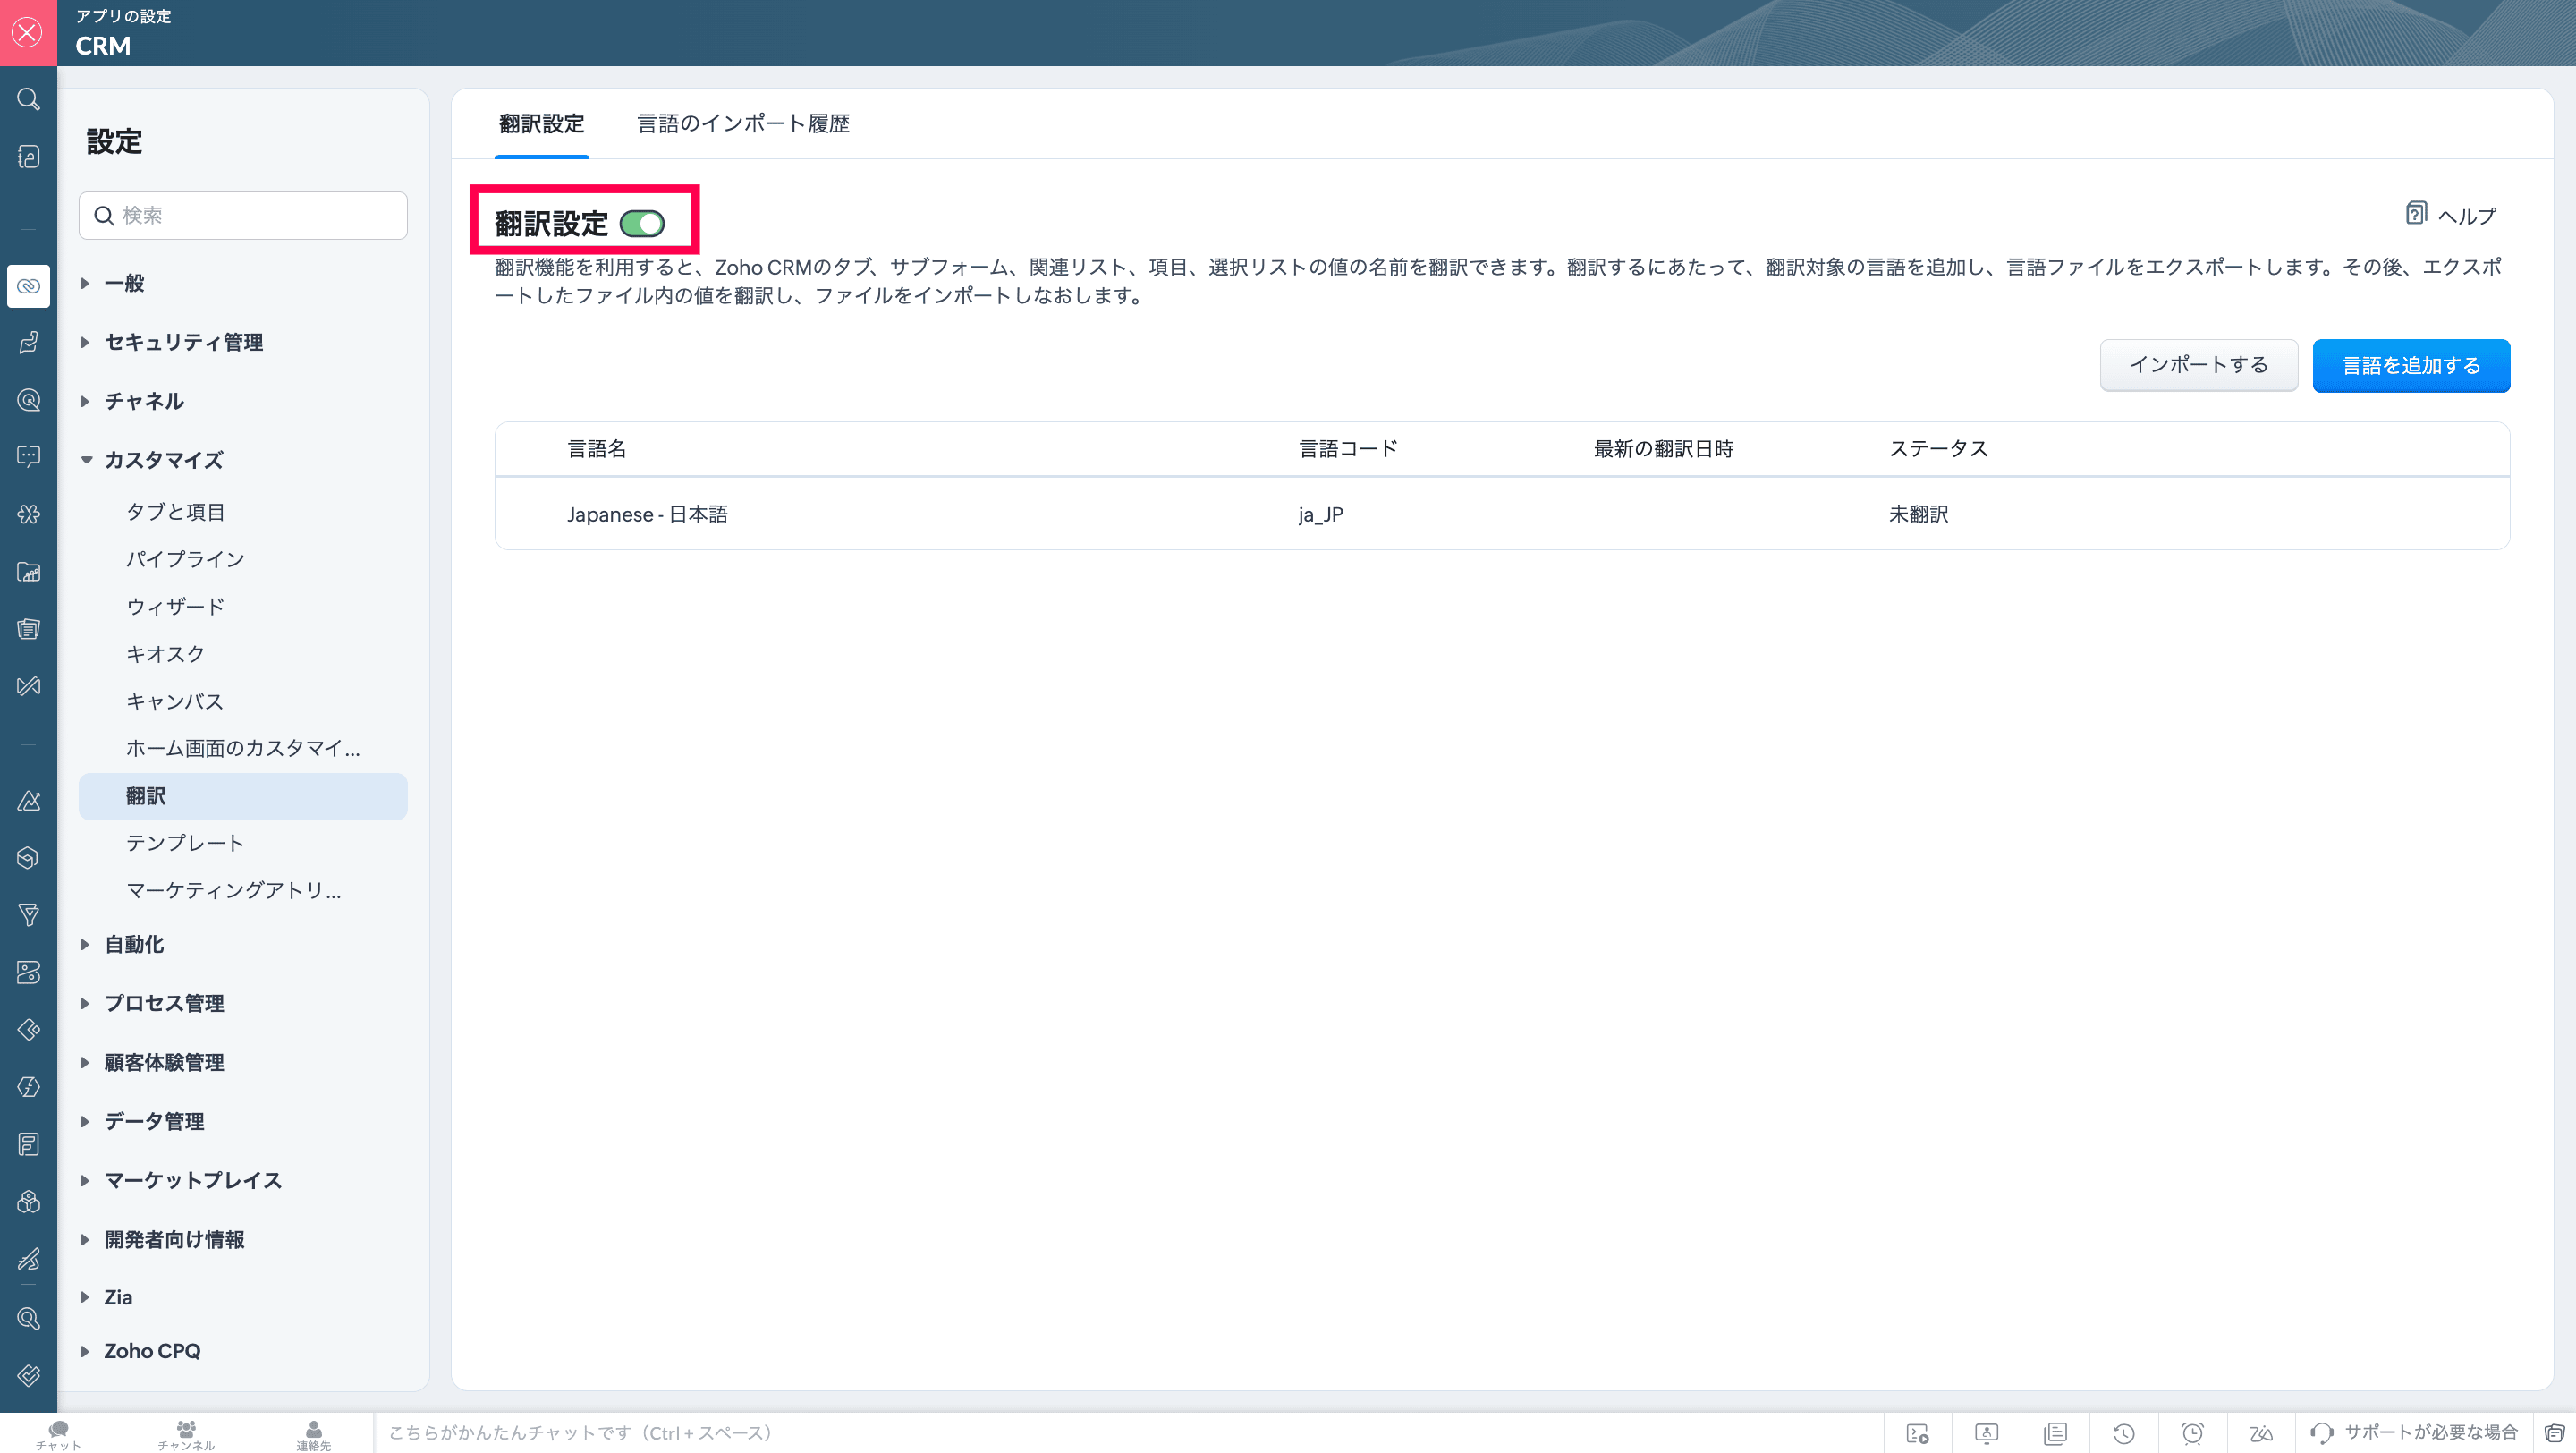This screenshot has width=2576, height=1453.
Task: Click the red close settings icon
Action: tap(28, 32)
